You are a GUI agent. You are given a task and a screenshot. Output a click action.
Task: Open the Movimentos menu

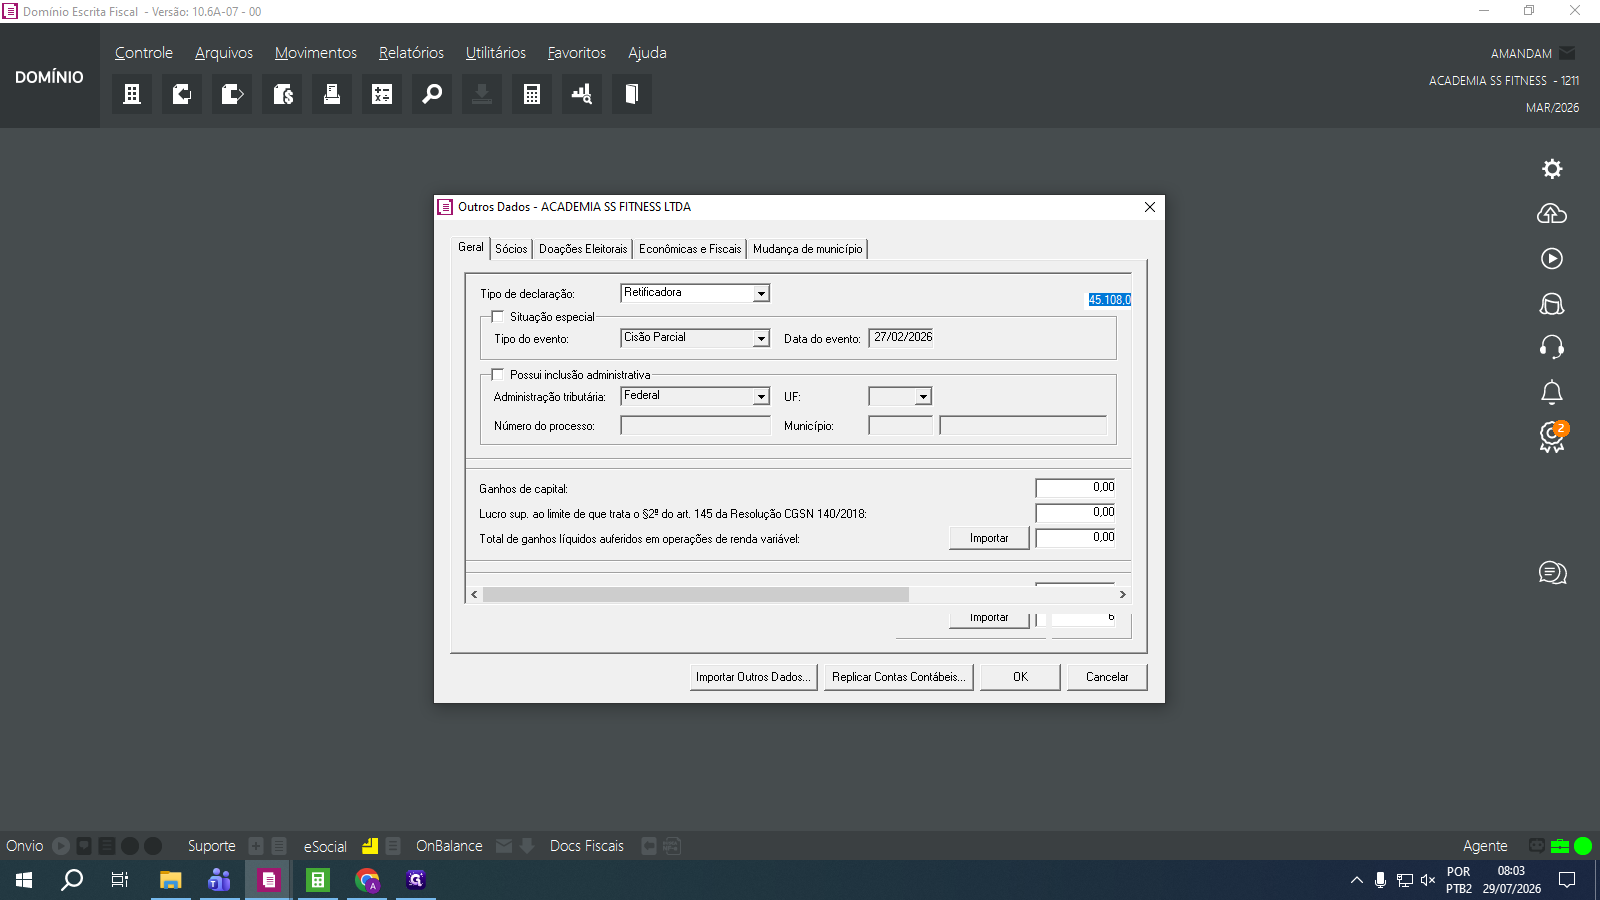click(316, 53)
